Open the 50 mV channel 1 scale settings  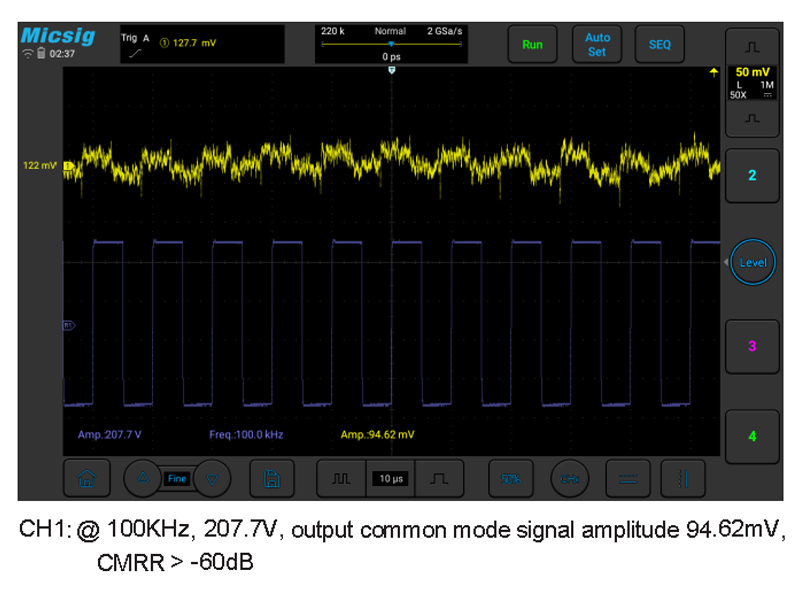(752, 82)
